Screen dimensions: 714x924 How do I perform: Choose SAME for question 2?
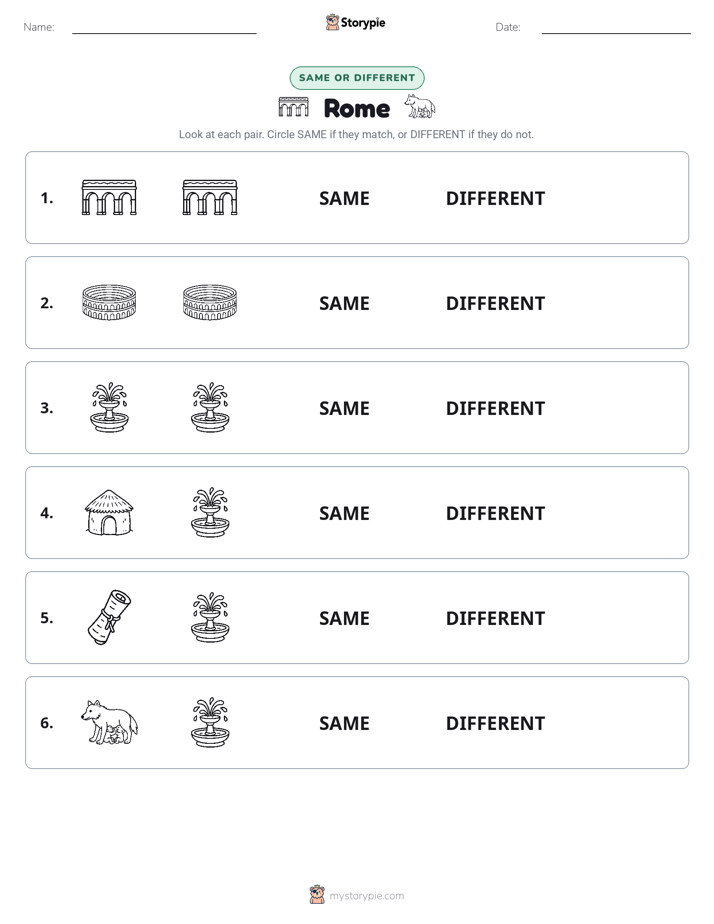[x=344, y=303]
